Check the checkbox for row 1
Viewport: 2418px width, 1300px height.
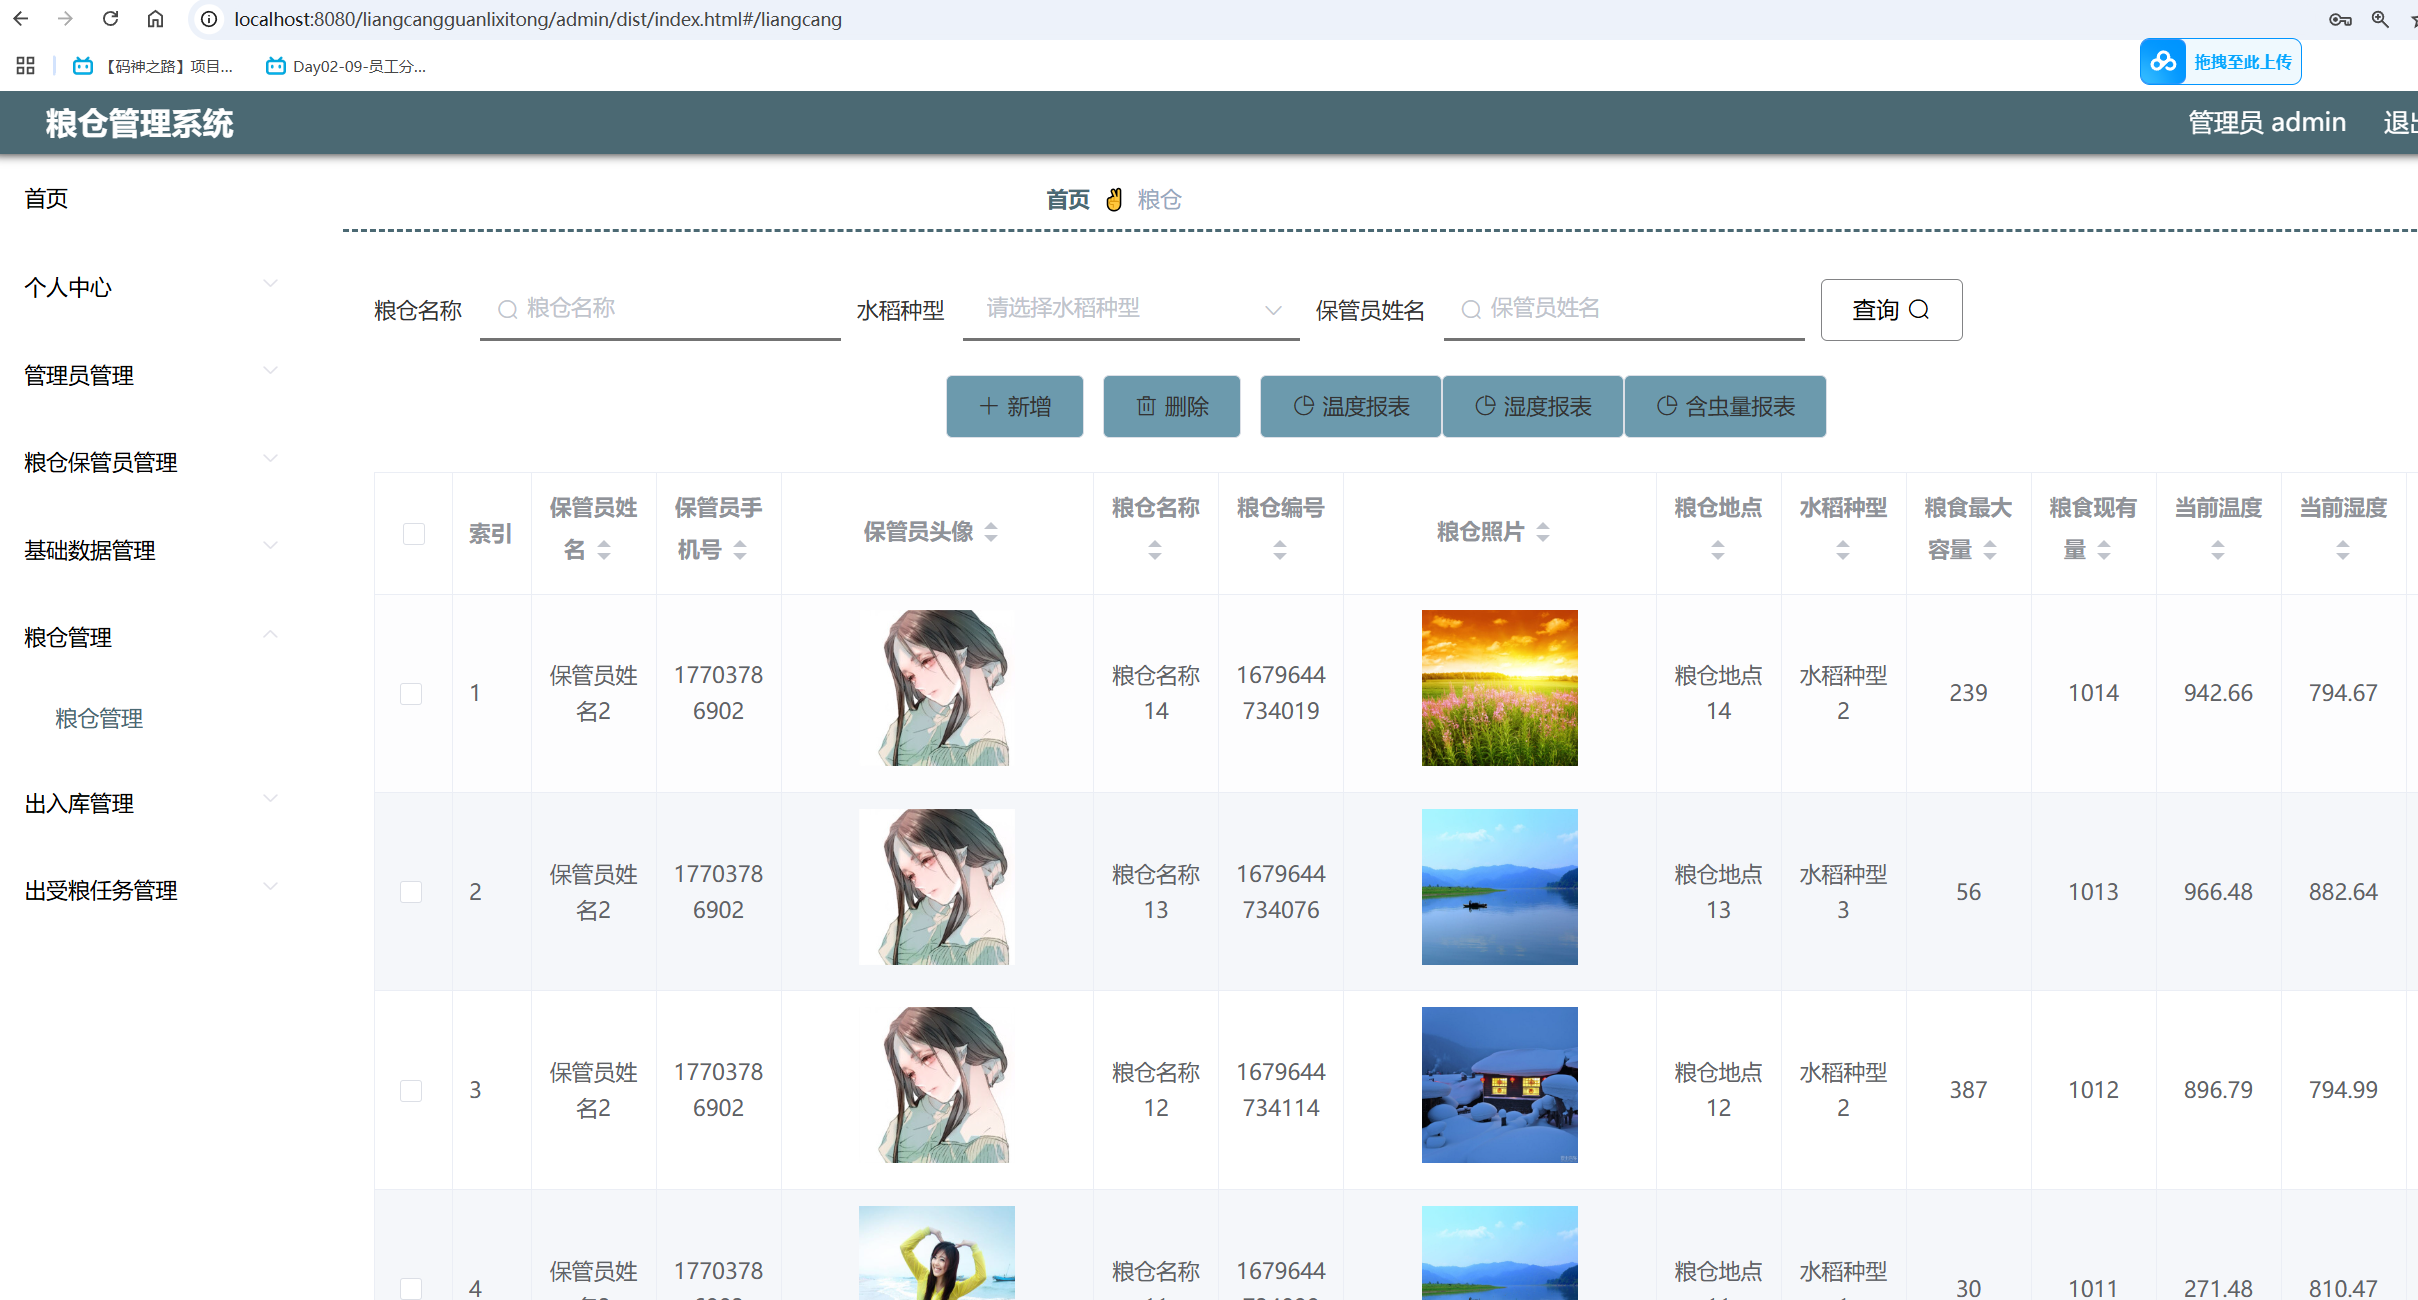411,693
